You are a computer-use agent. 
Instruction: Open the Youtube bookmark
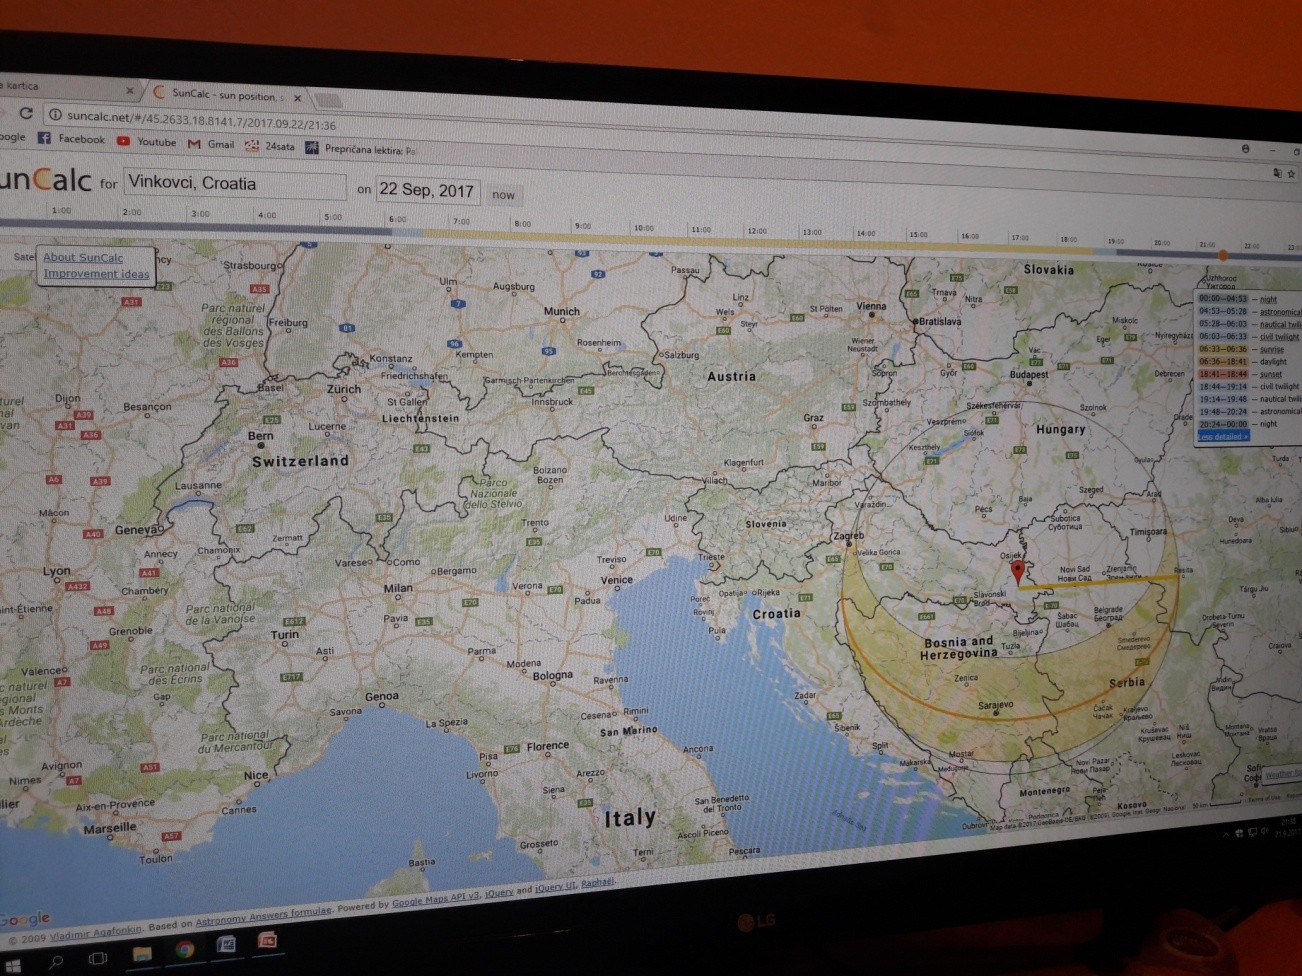click(x=146, y=142)
